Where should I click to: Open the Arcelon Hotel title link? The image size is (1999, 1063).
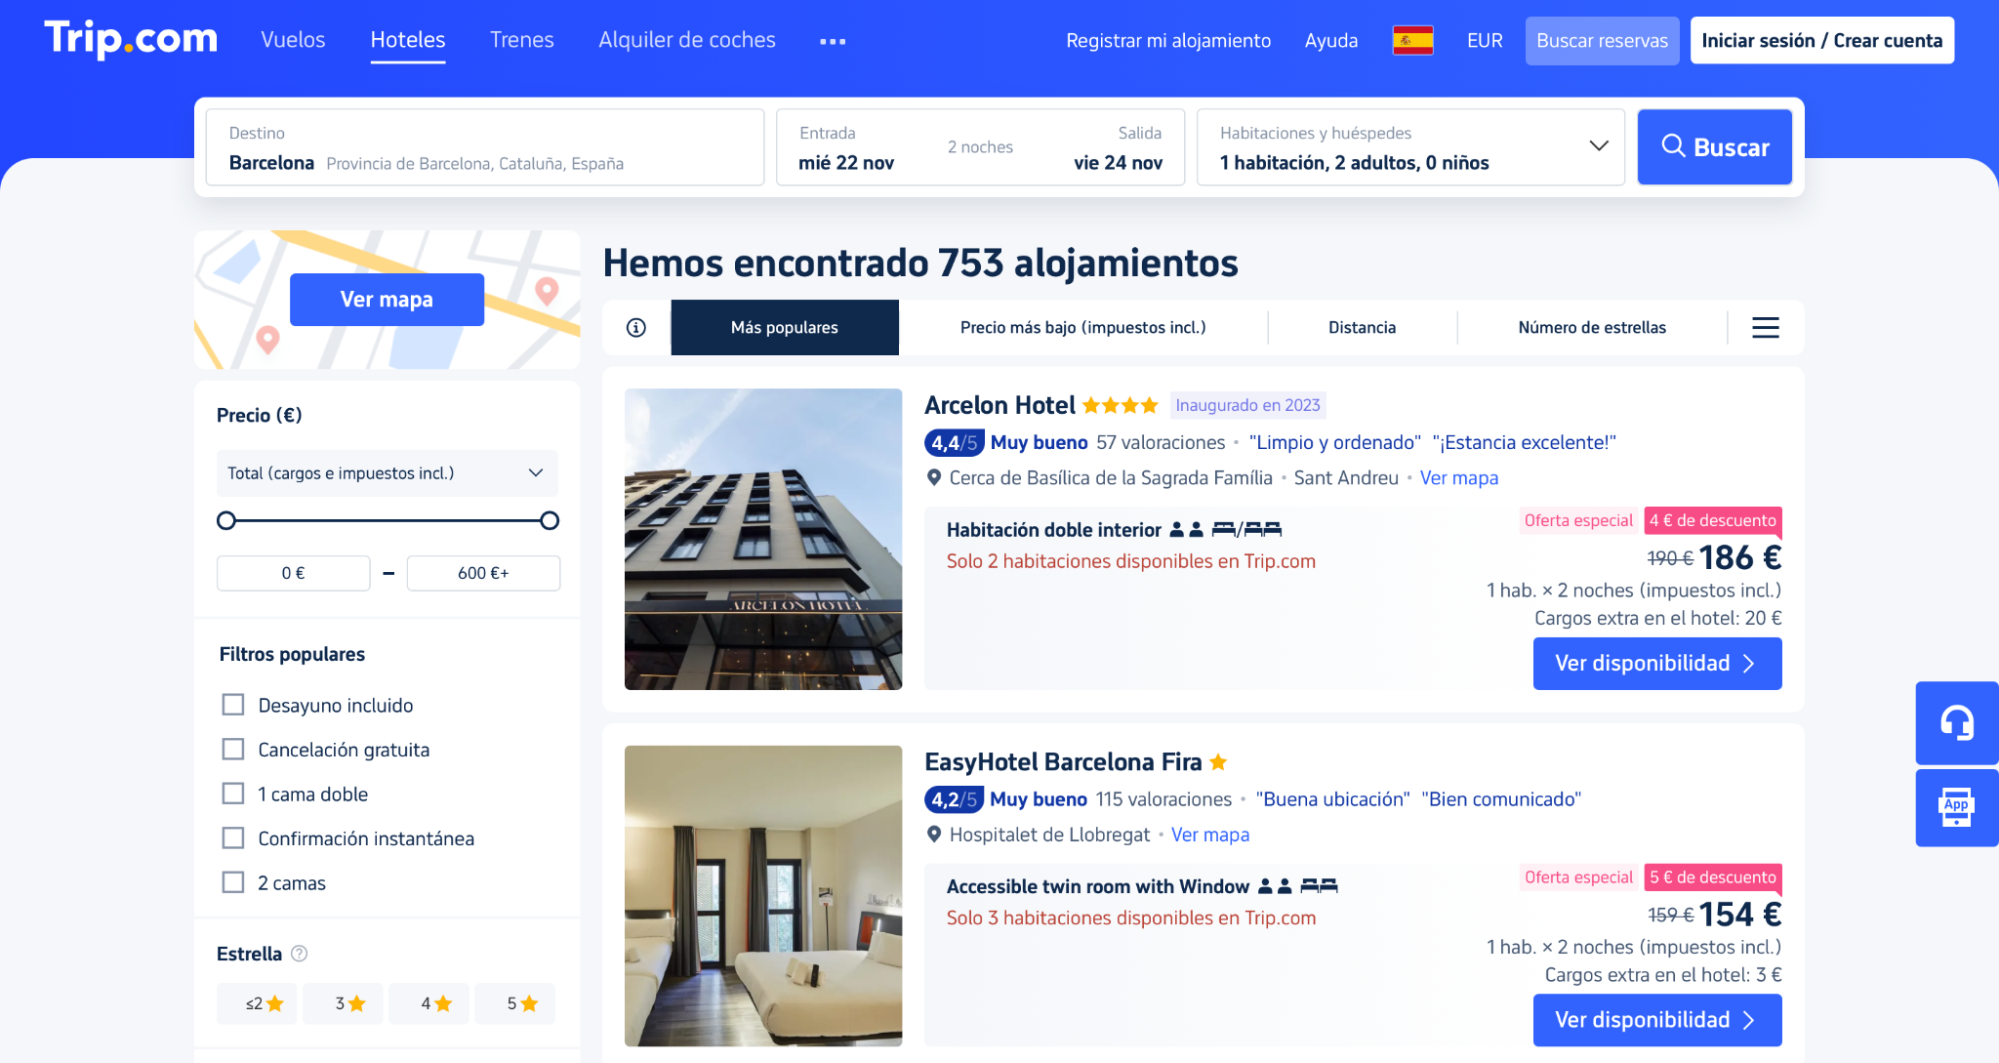click(999, 405)
